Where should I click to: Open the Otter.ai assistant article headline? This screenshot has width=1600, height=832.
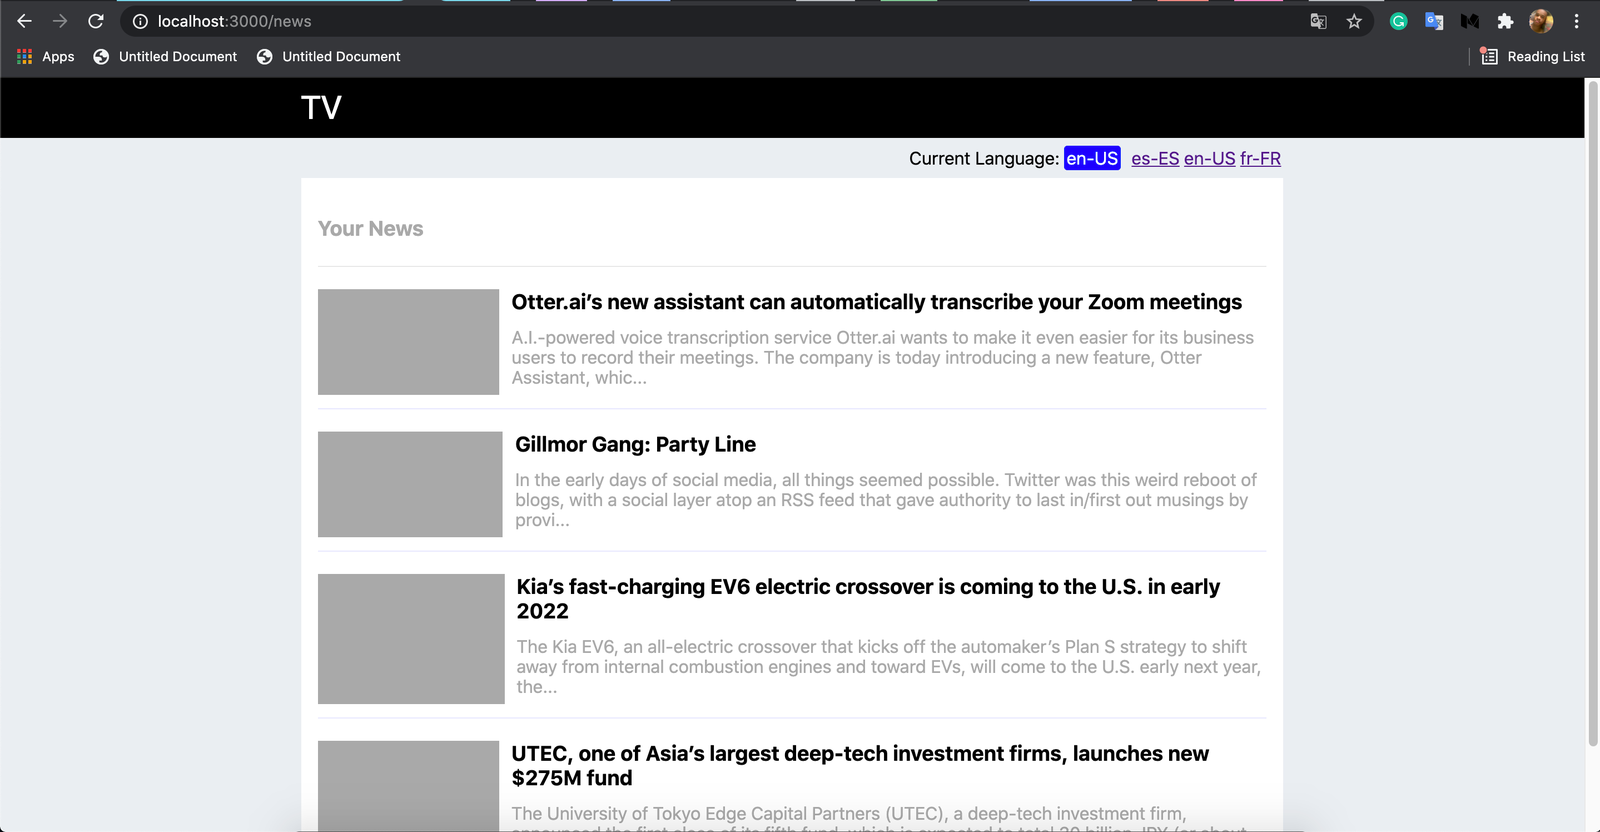876,302
